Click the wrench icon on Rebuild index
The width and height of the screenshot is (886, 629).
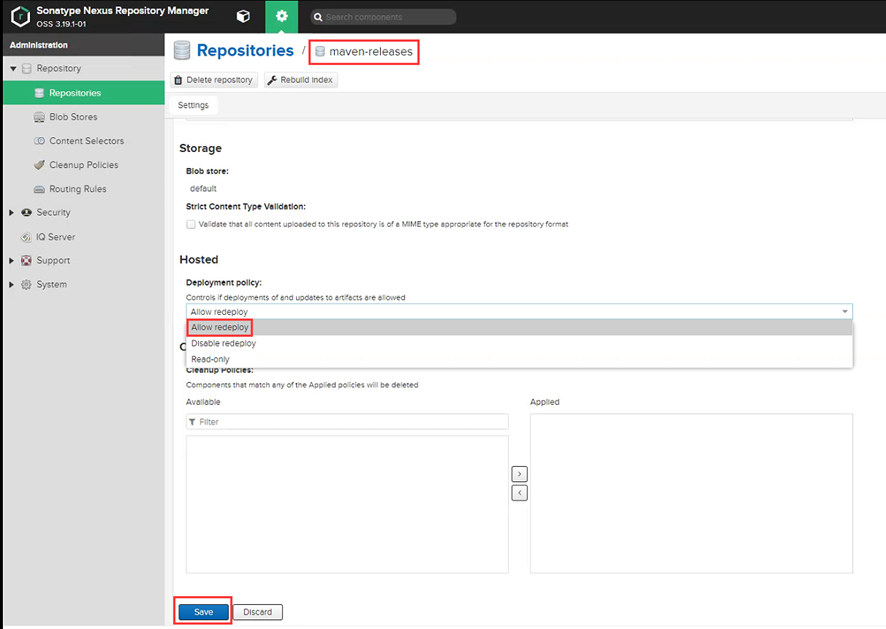click(272, 80)
